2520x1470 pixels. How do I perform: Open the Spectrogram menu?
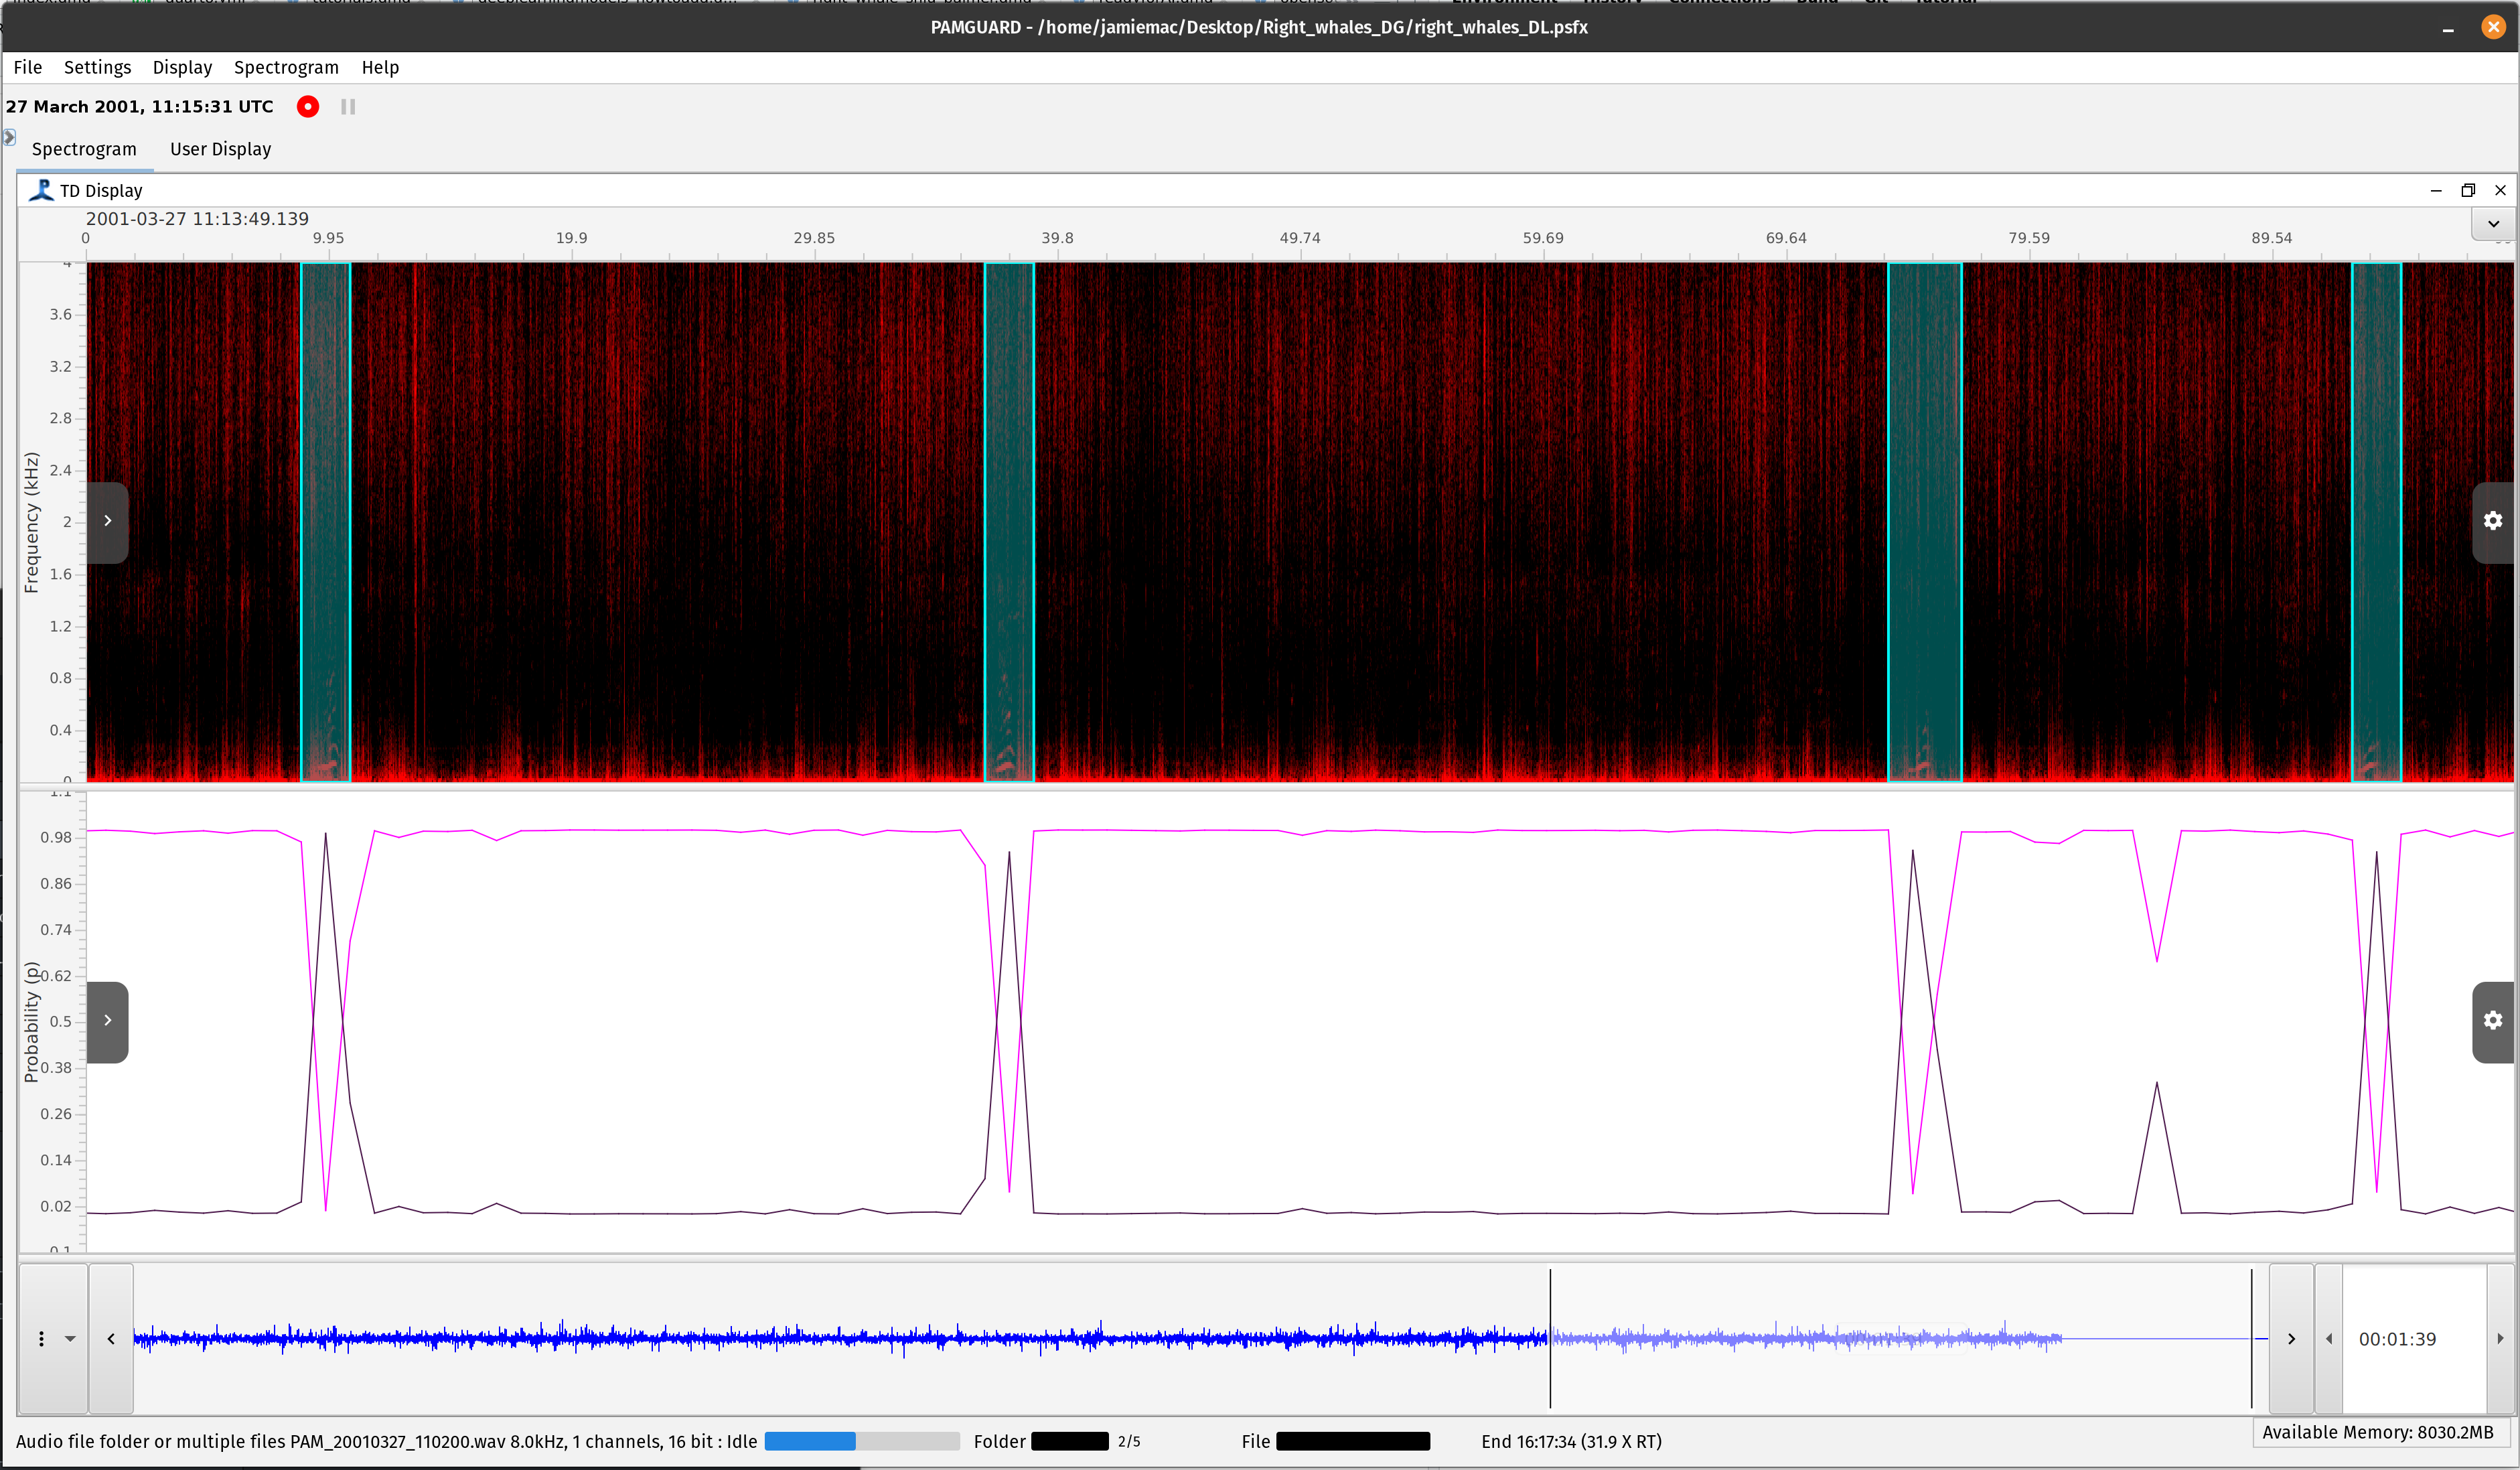click(286, 67)
